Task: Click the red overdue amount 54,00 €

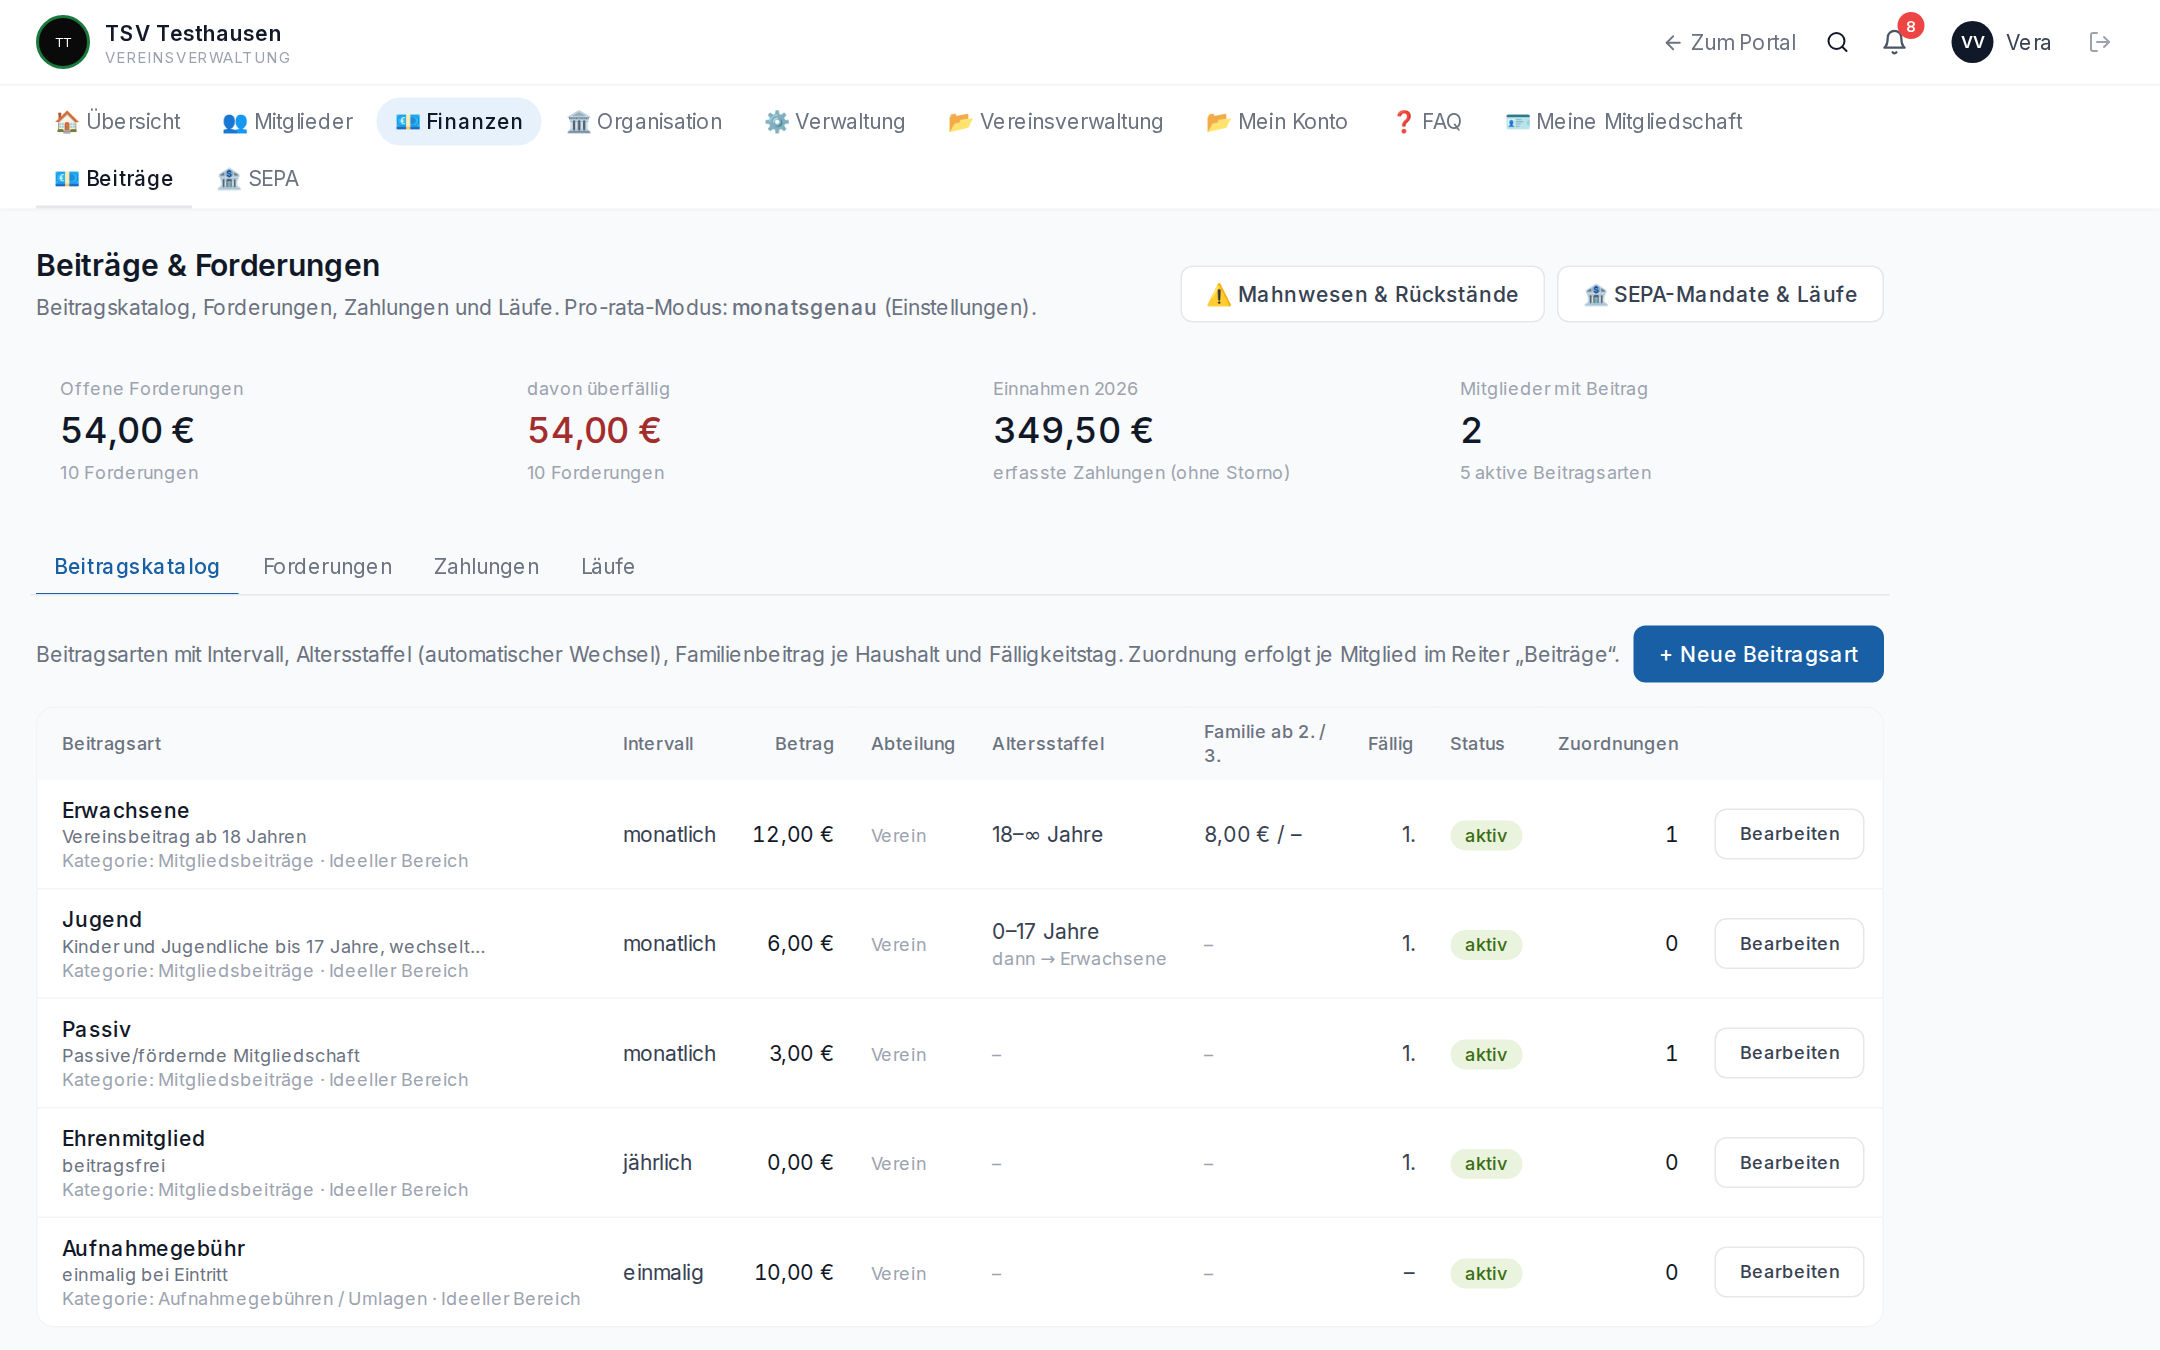Action: (594, 431)
